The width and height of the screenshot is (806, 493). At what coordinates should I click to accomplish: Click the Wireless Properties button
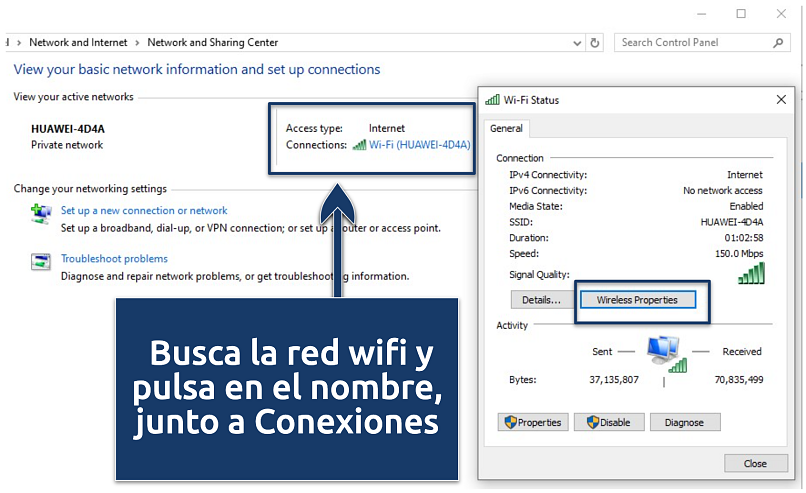[637, 300]
